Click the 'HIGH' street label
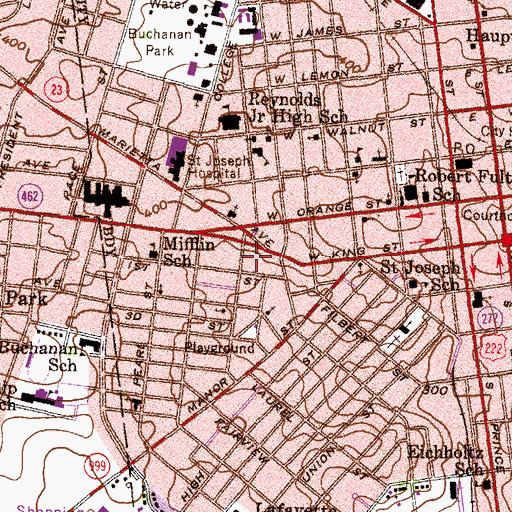This screenshot has width=512, height=512. pos(193,486)
